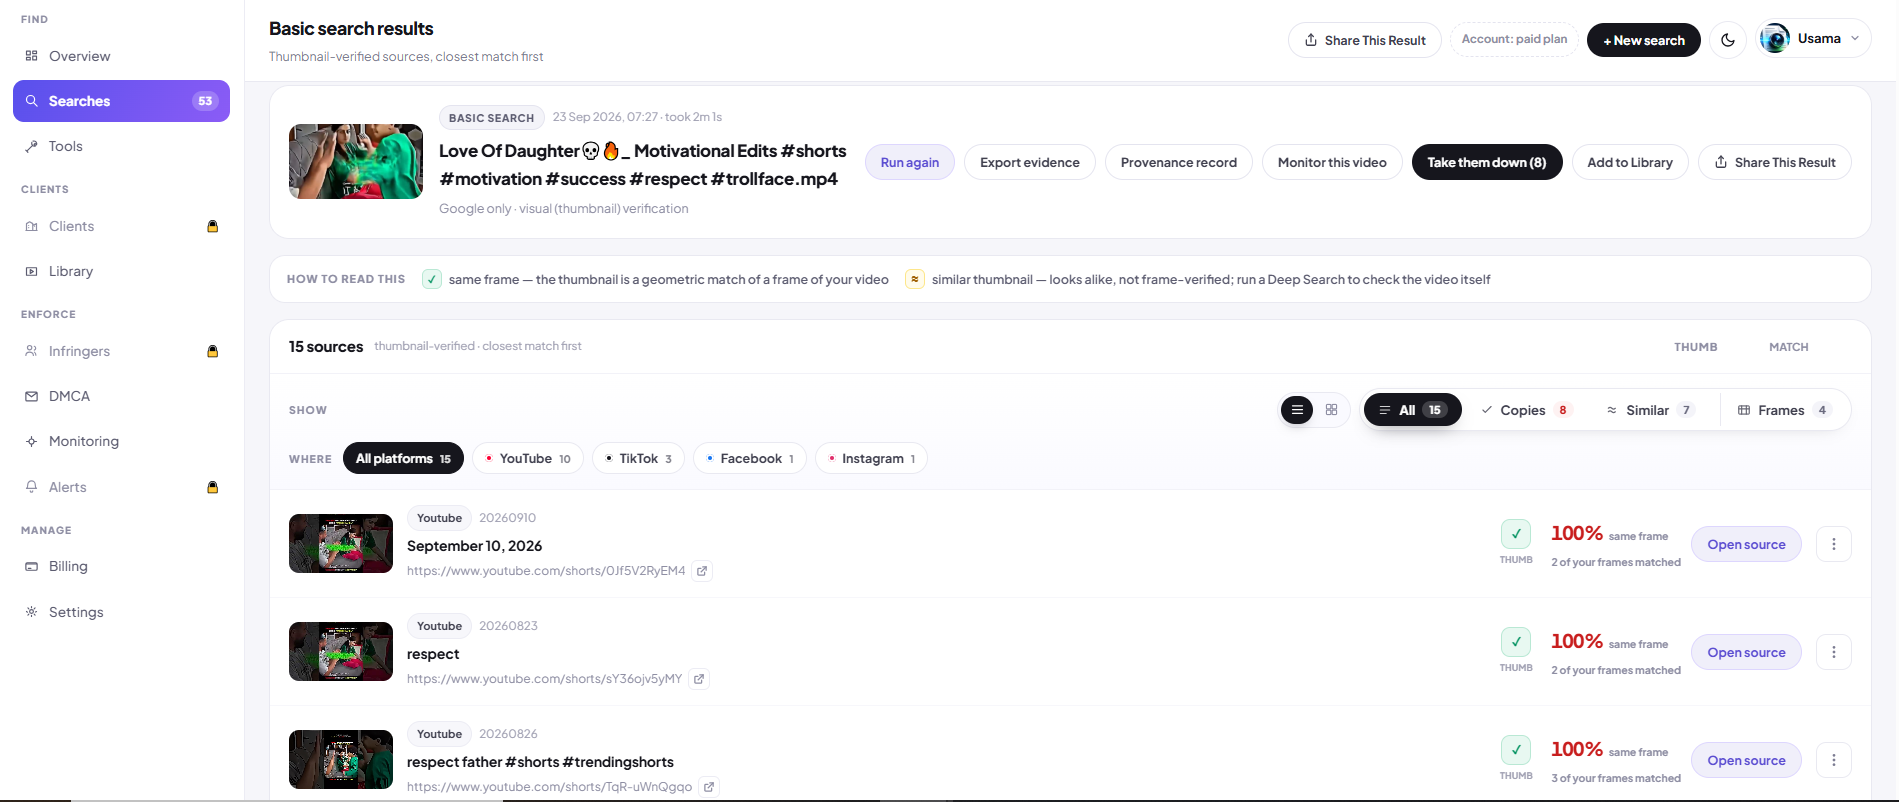Open Tools in the sidebar
Screen dimensions: 1899x802
click(x=121, y=146)
